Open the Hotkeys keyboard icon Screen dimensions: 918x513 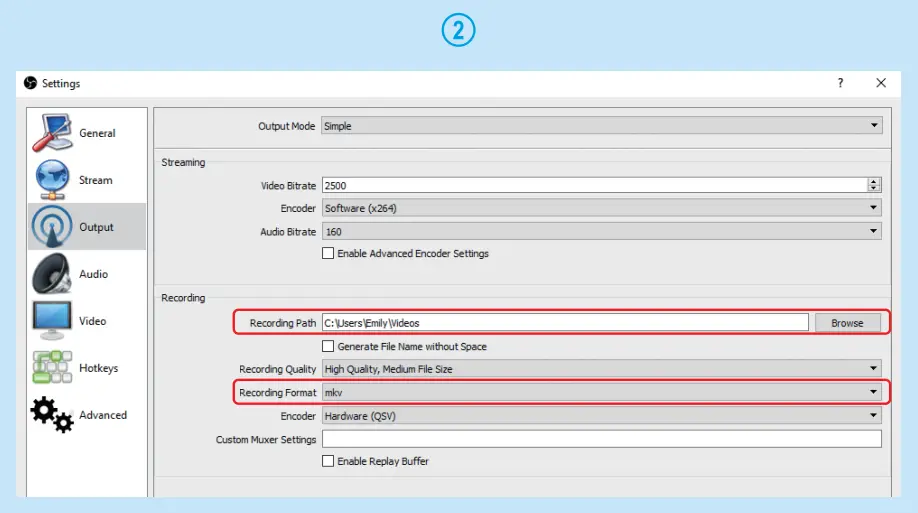(52, 368)
